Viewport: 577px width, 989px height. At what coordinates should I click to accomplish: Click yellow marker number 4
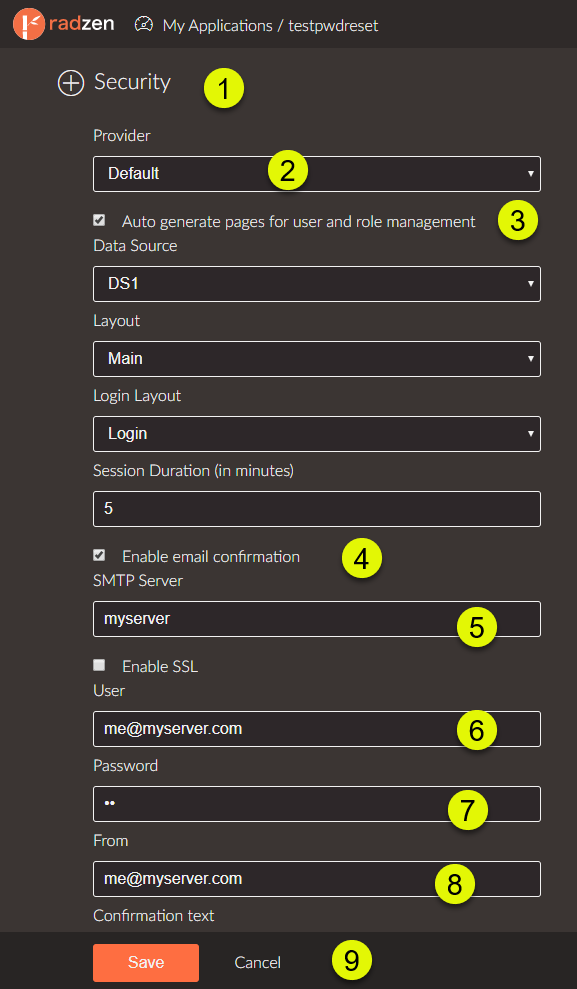point(362,558)
